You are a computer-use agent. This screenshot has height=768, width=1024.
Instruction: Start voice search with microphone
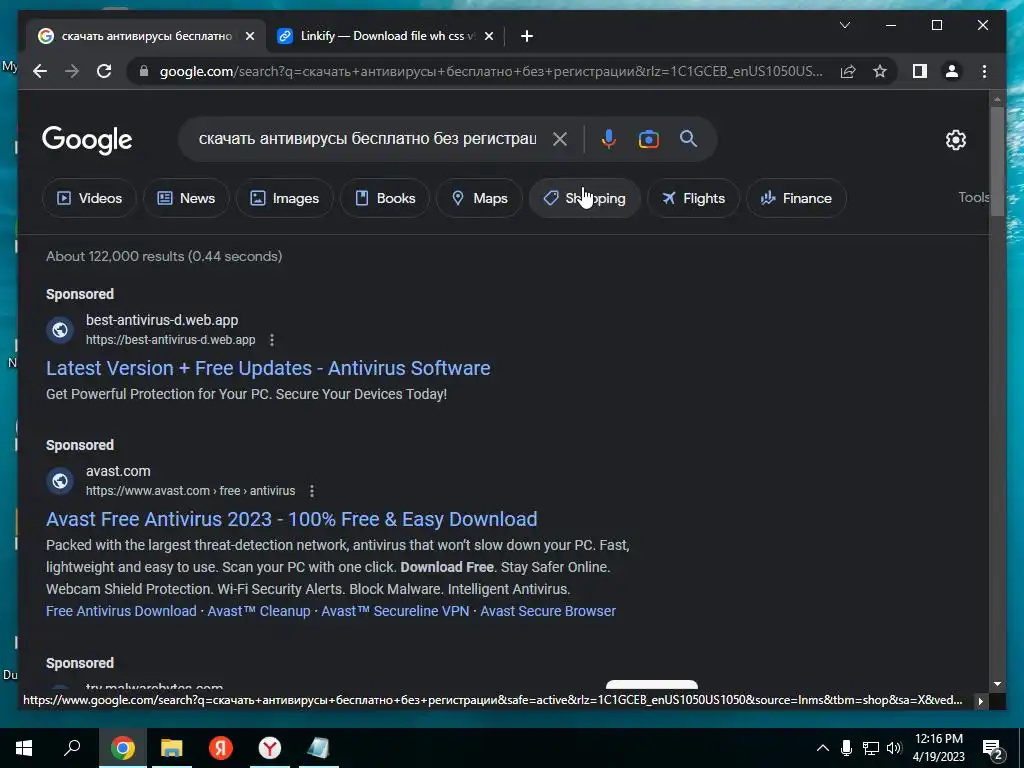coord(609,139)
